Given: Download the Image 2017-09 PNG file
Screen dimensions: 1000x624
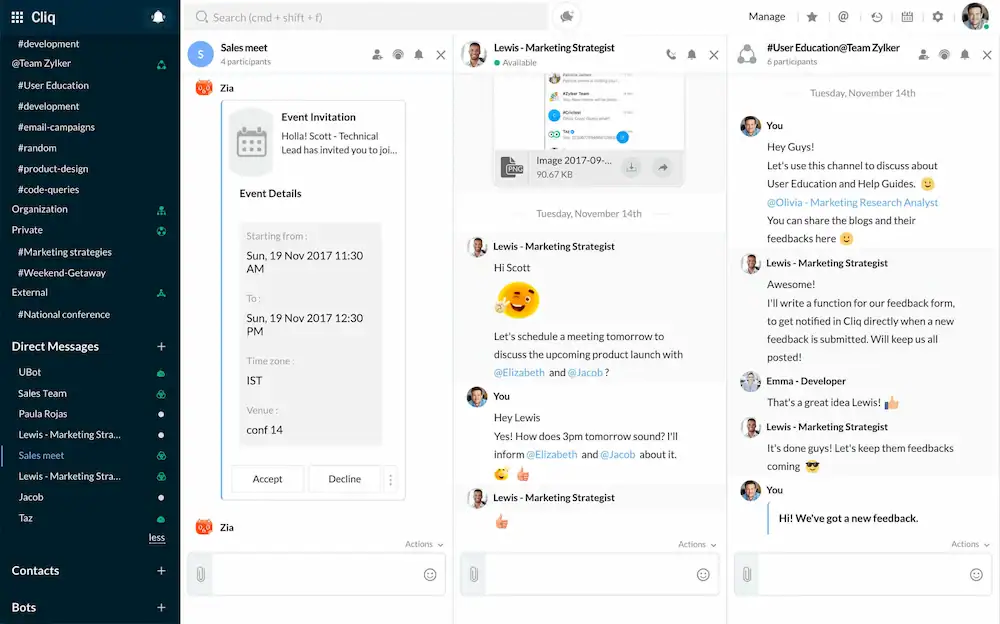Looking at the screenshot, I should (629, 169).
